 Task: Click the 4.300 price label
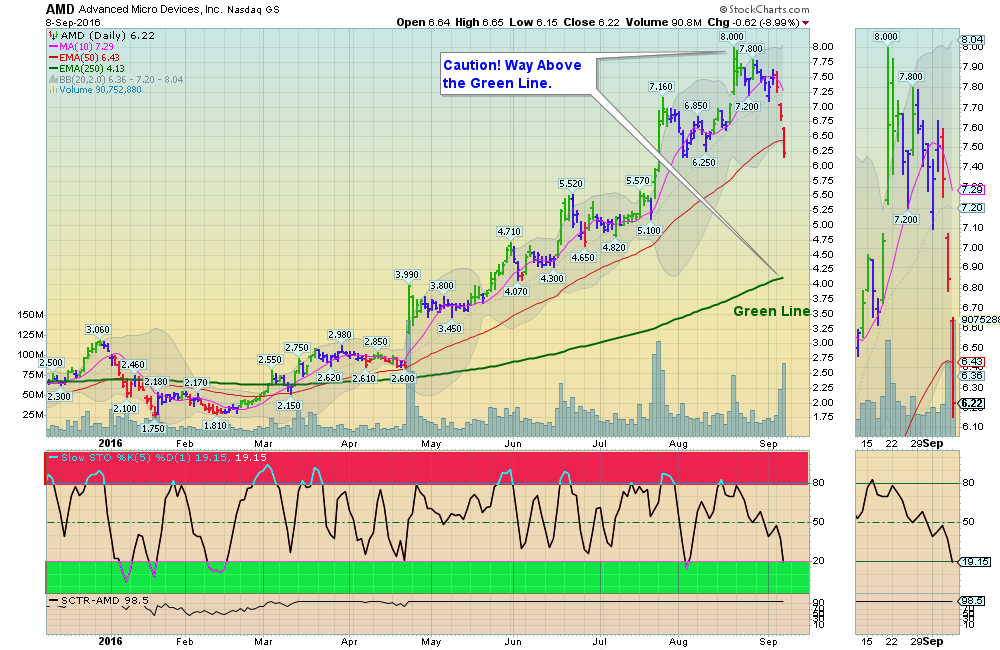coord(552,279)
